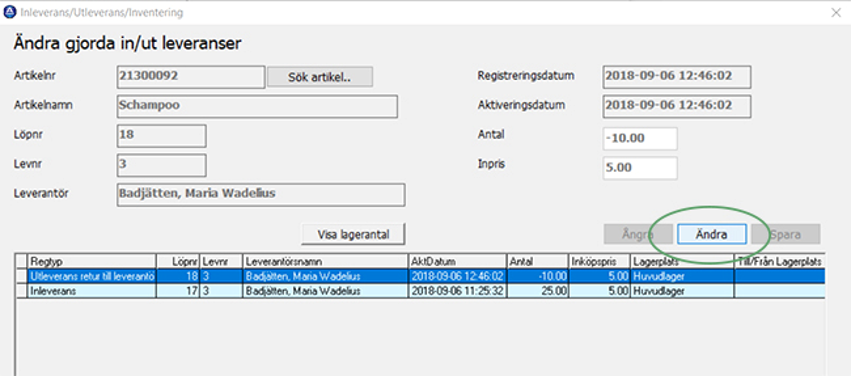Image resolution: width=851 pixels, height=376 pixels.
Task: Click the greyed Ångra button
Action: 638,234
